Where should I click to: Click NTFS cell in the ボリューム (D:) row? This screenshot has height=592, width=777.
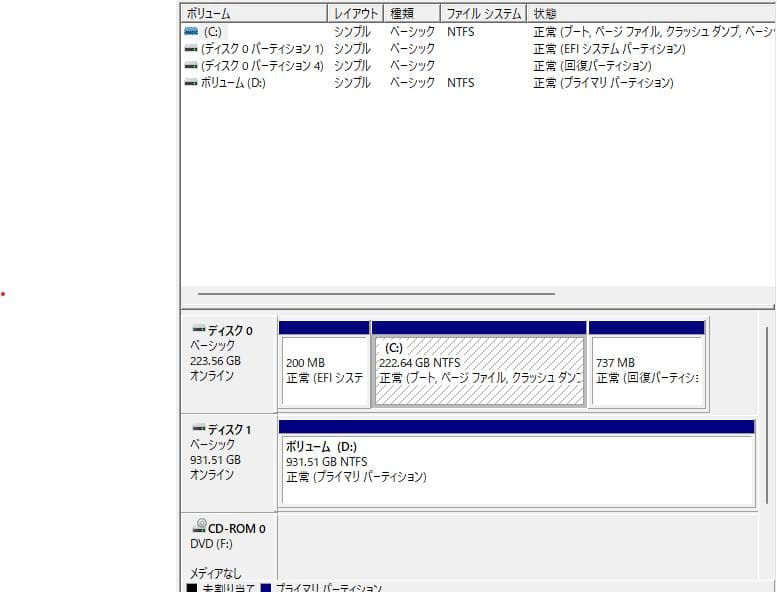pos(460,82)
